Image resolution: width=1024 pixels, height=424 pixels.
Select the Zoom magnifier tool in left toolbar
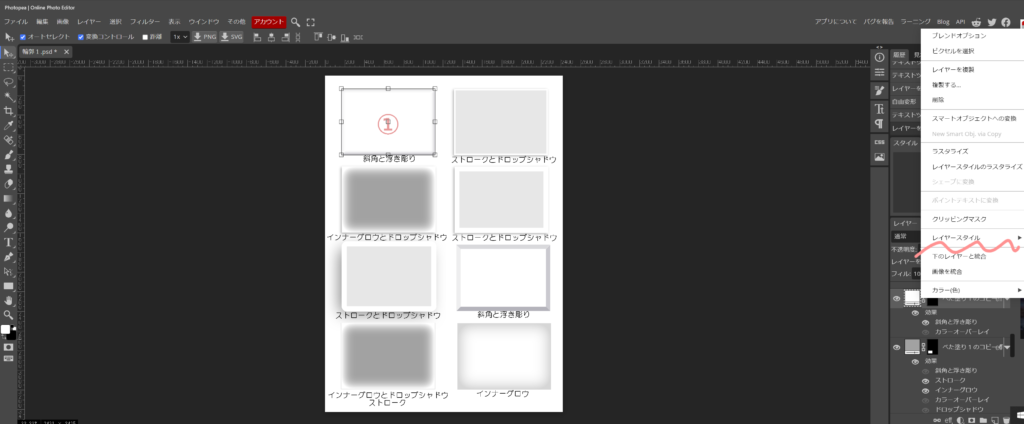[x=9, y=314]
